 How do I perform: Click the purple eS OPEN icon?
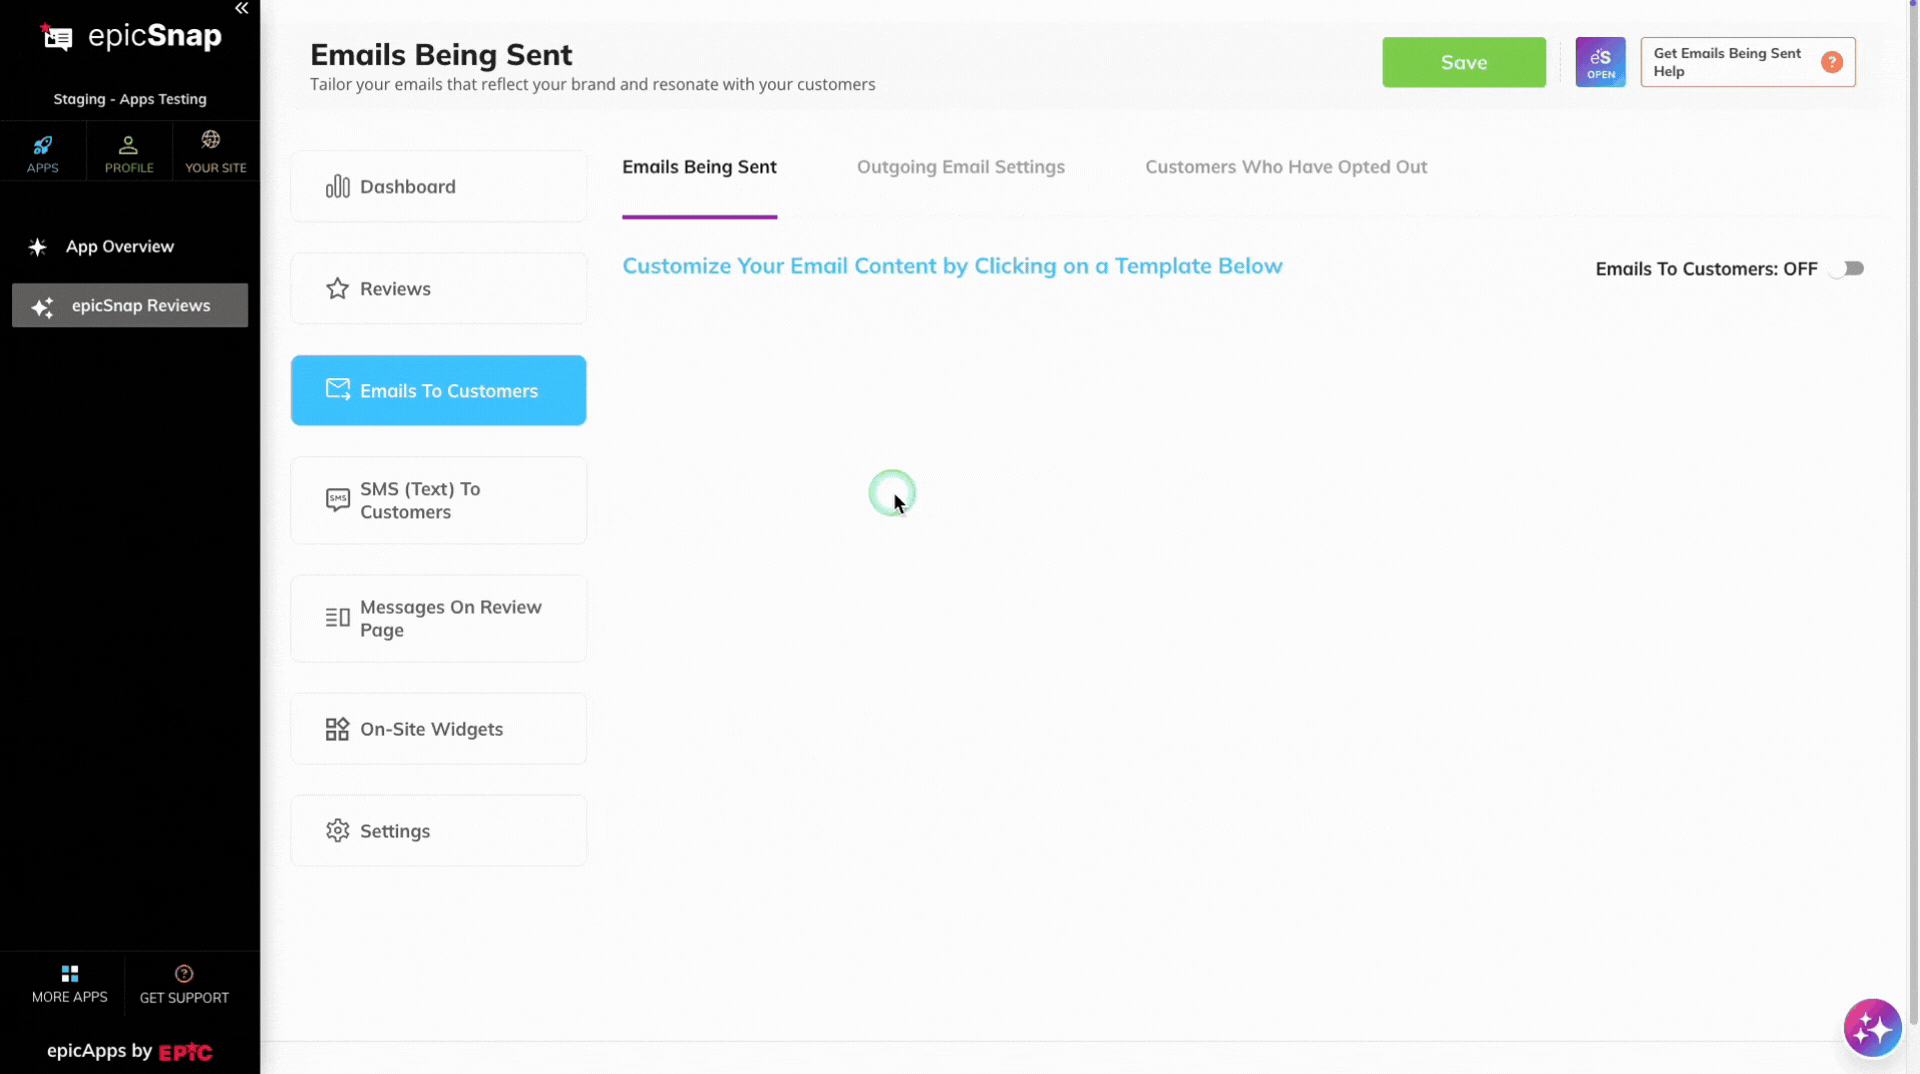(x=1600, y=62)
